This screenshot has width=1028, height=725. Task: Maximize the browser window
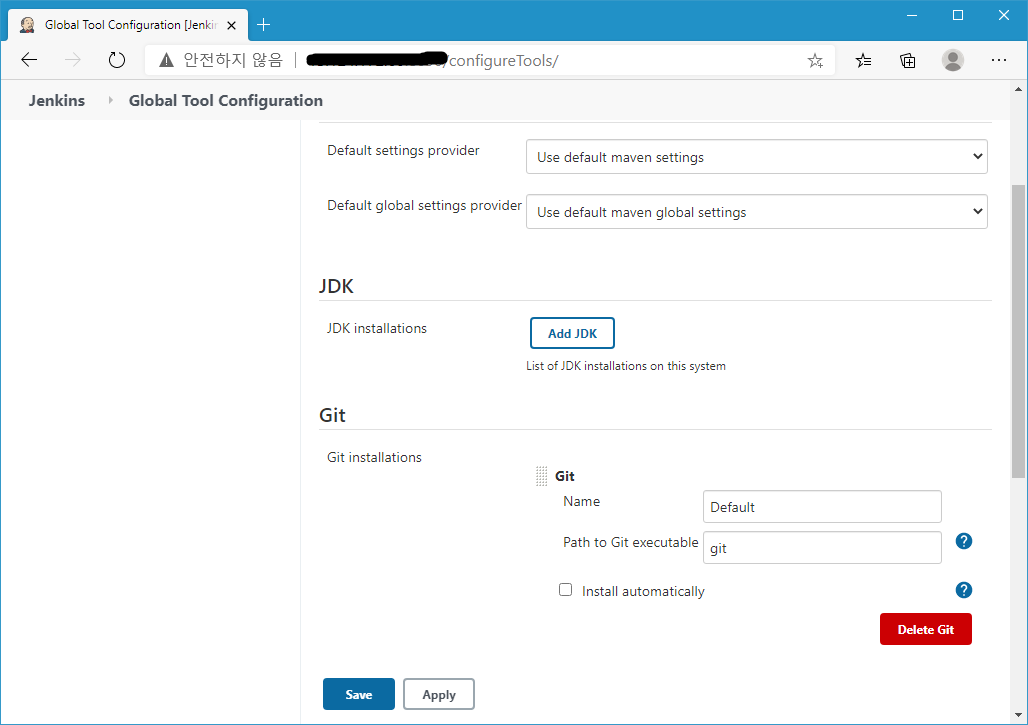click(958, 15)
